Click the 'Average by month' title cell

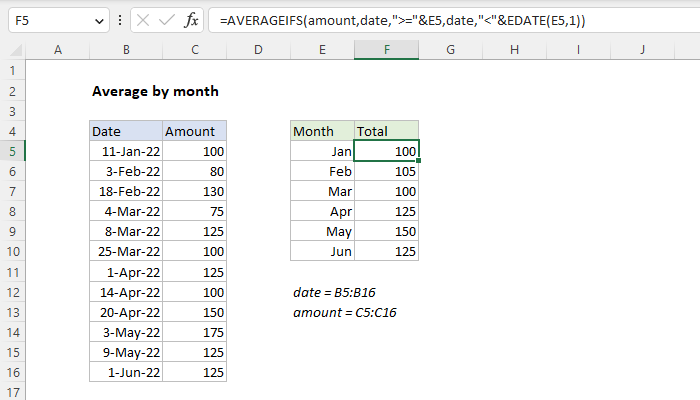[x=155, y=92]
